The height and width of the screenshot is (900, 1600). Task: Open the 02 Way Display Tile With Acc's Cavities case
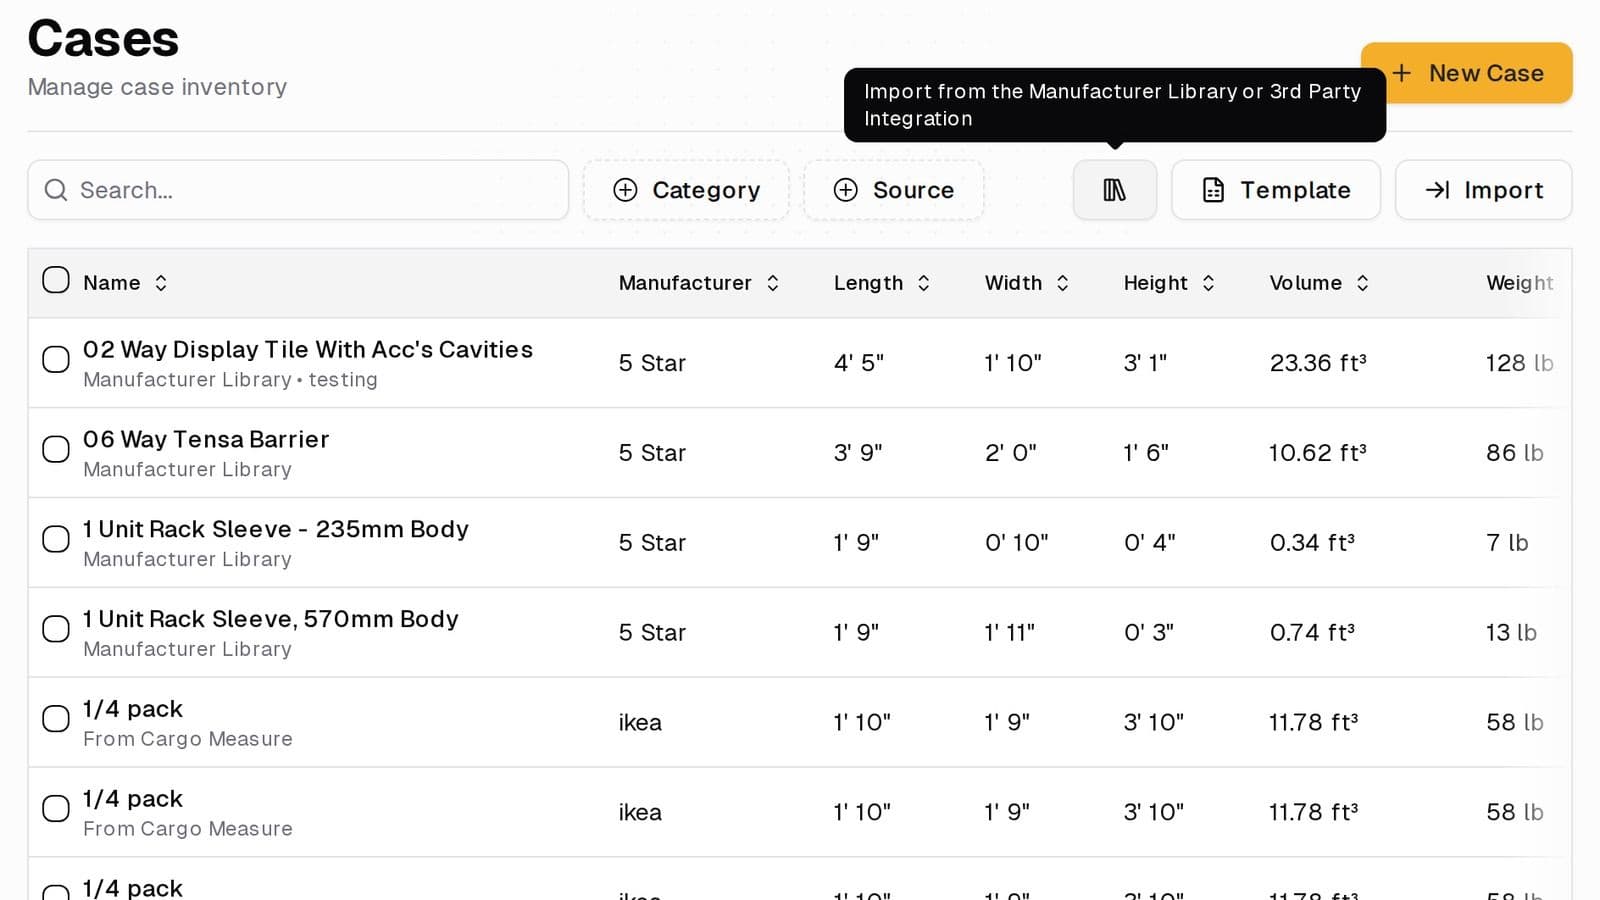(x=308, y=349)
